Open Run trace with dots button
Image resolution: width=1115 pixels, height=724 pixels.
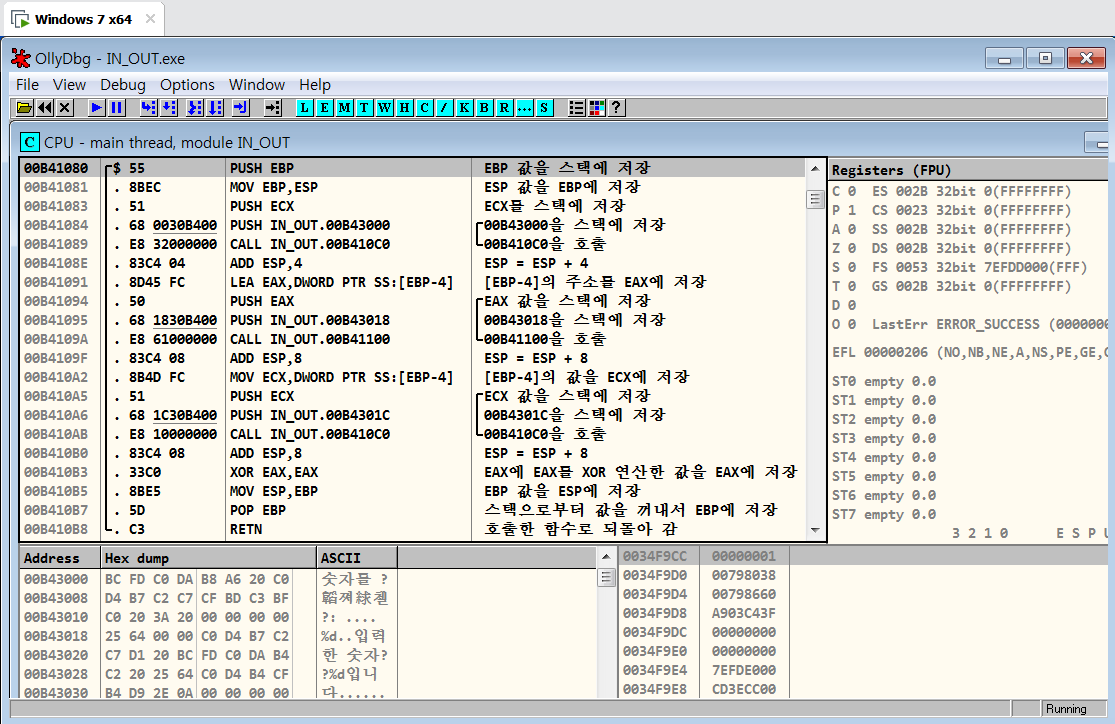point(524,107)
